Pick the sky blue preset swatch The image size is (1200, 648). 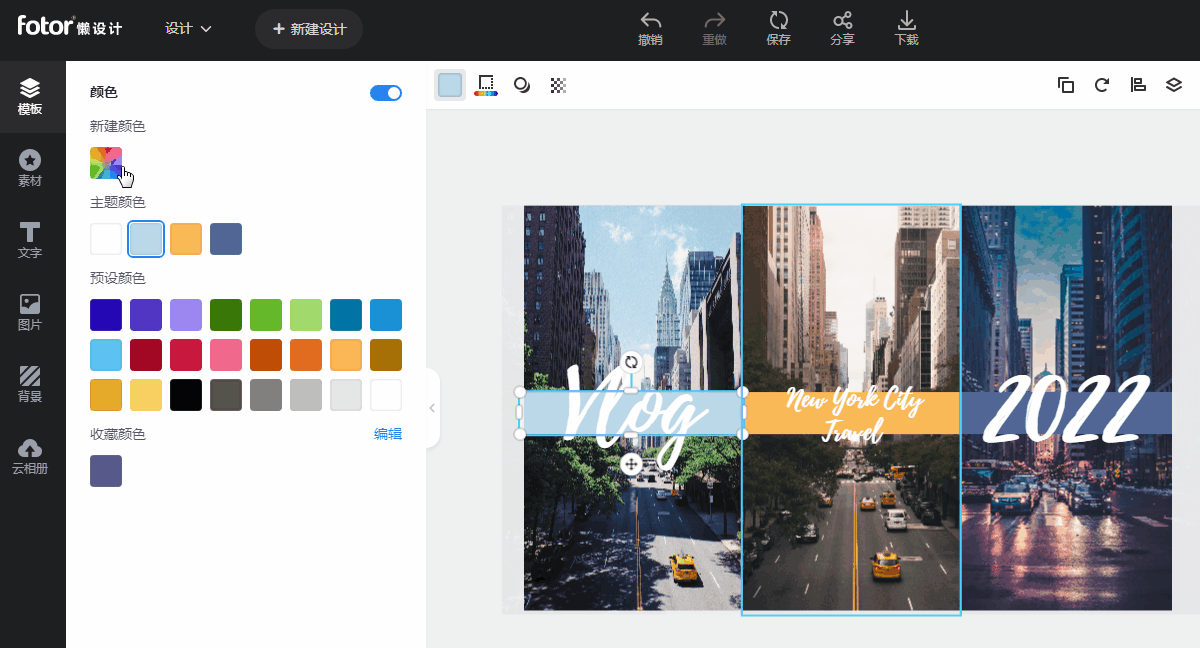coord(106,355)
